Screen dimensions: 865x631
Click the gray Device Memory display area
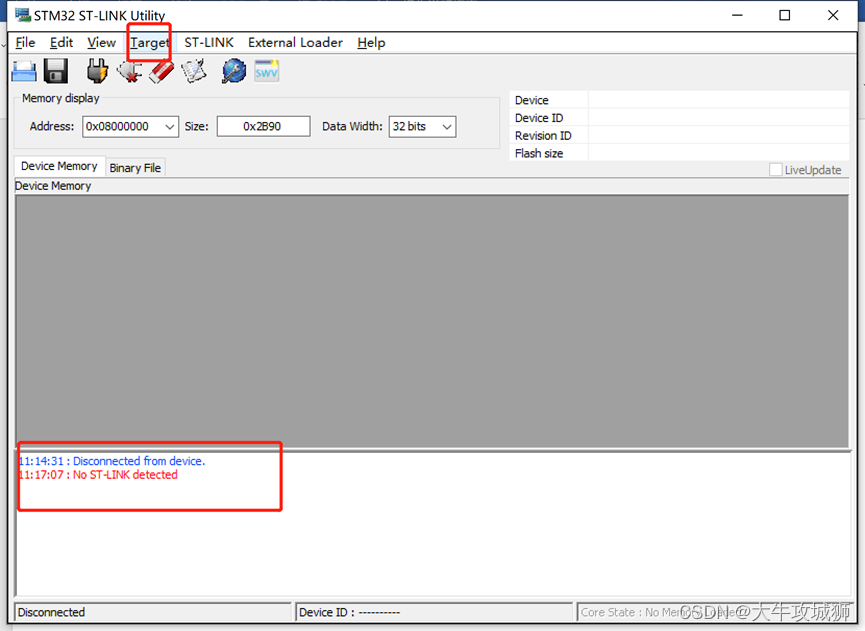pos(432,322)
